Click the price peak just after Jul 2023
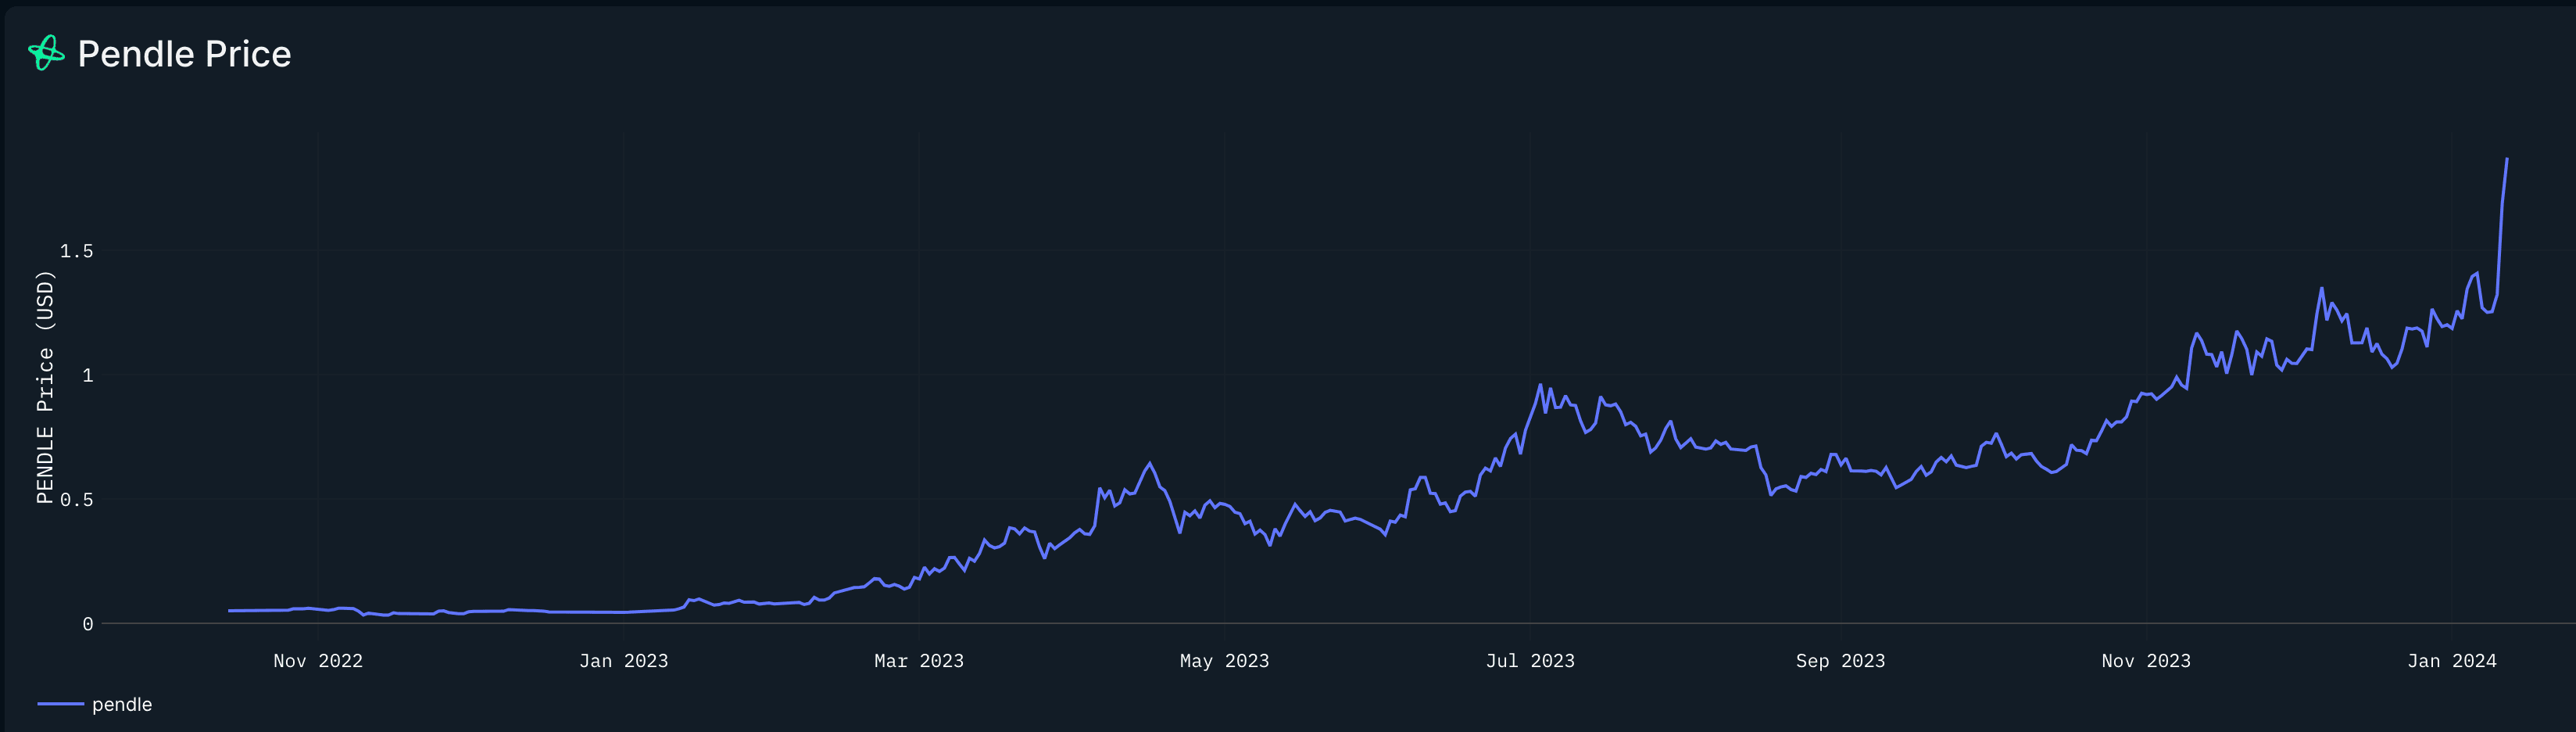Image resolution: width=2576 pixels, height=732 pixels. click(x=1540, y=385)
